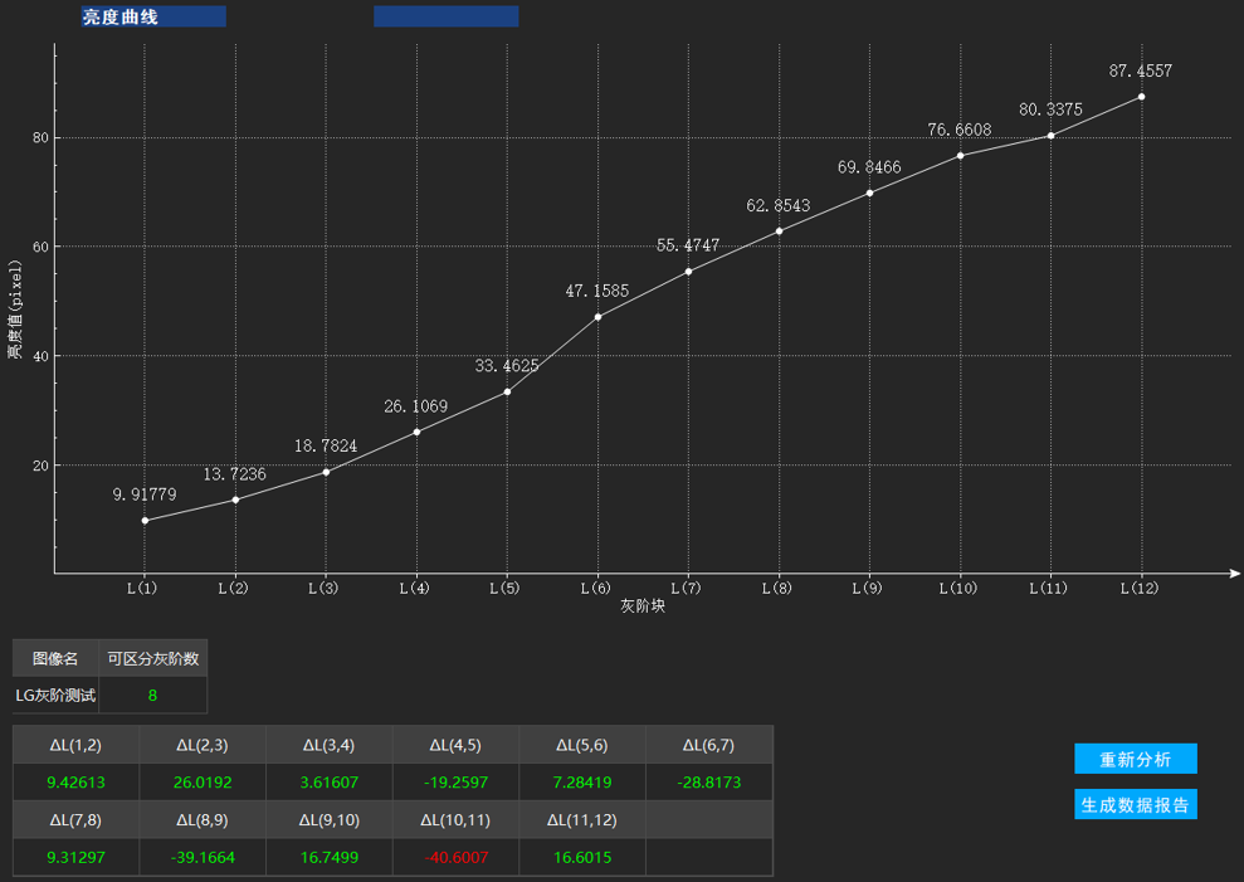Click the data point labeled 87.4557
Screen dimensions: 1244x882
pyautogui.click(x=1141, y=97)
